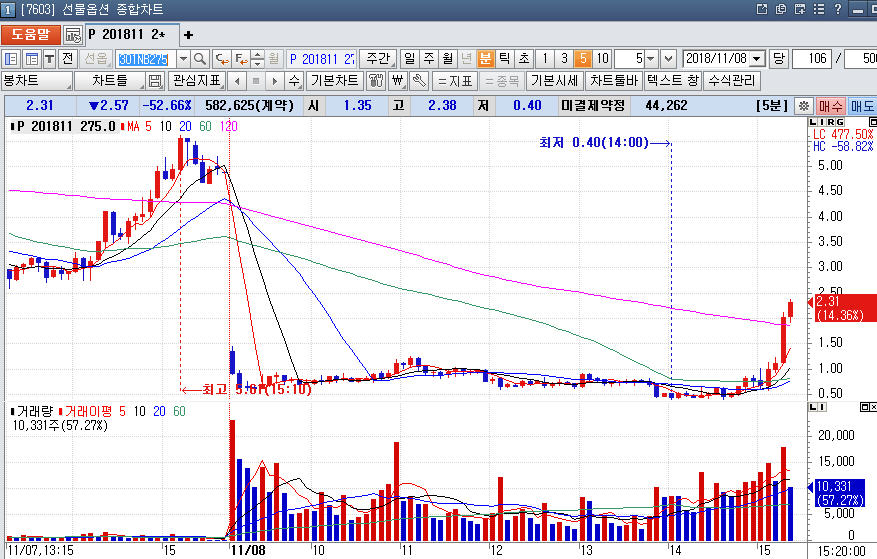The image size is (877, 559).
Task: Click the won currency symbol icon
Action: (x=398, y=81)
